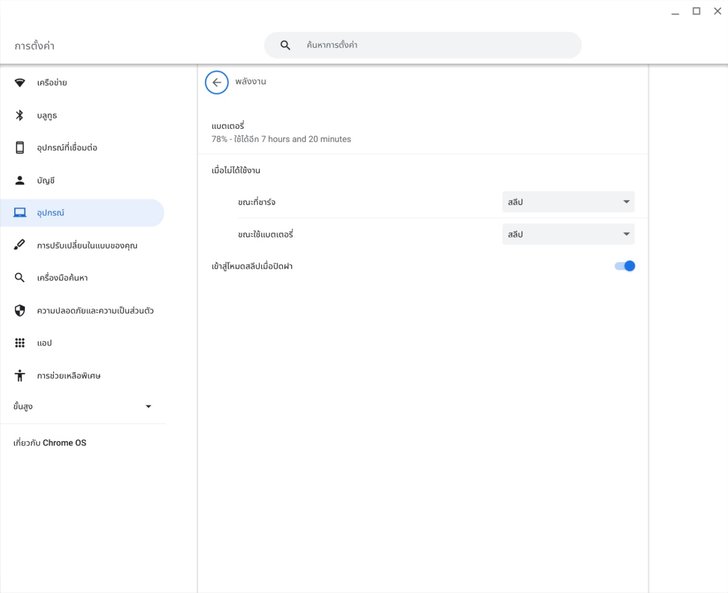This screenshot has height=593, width=728.
Task: Open เกี่ยวกับ Chrome OS page
Action: (x=50, y=443)
